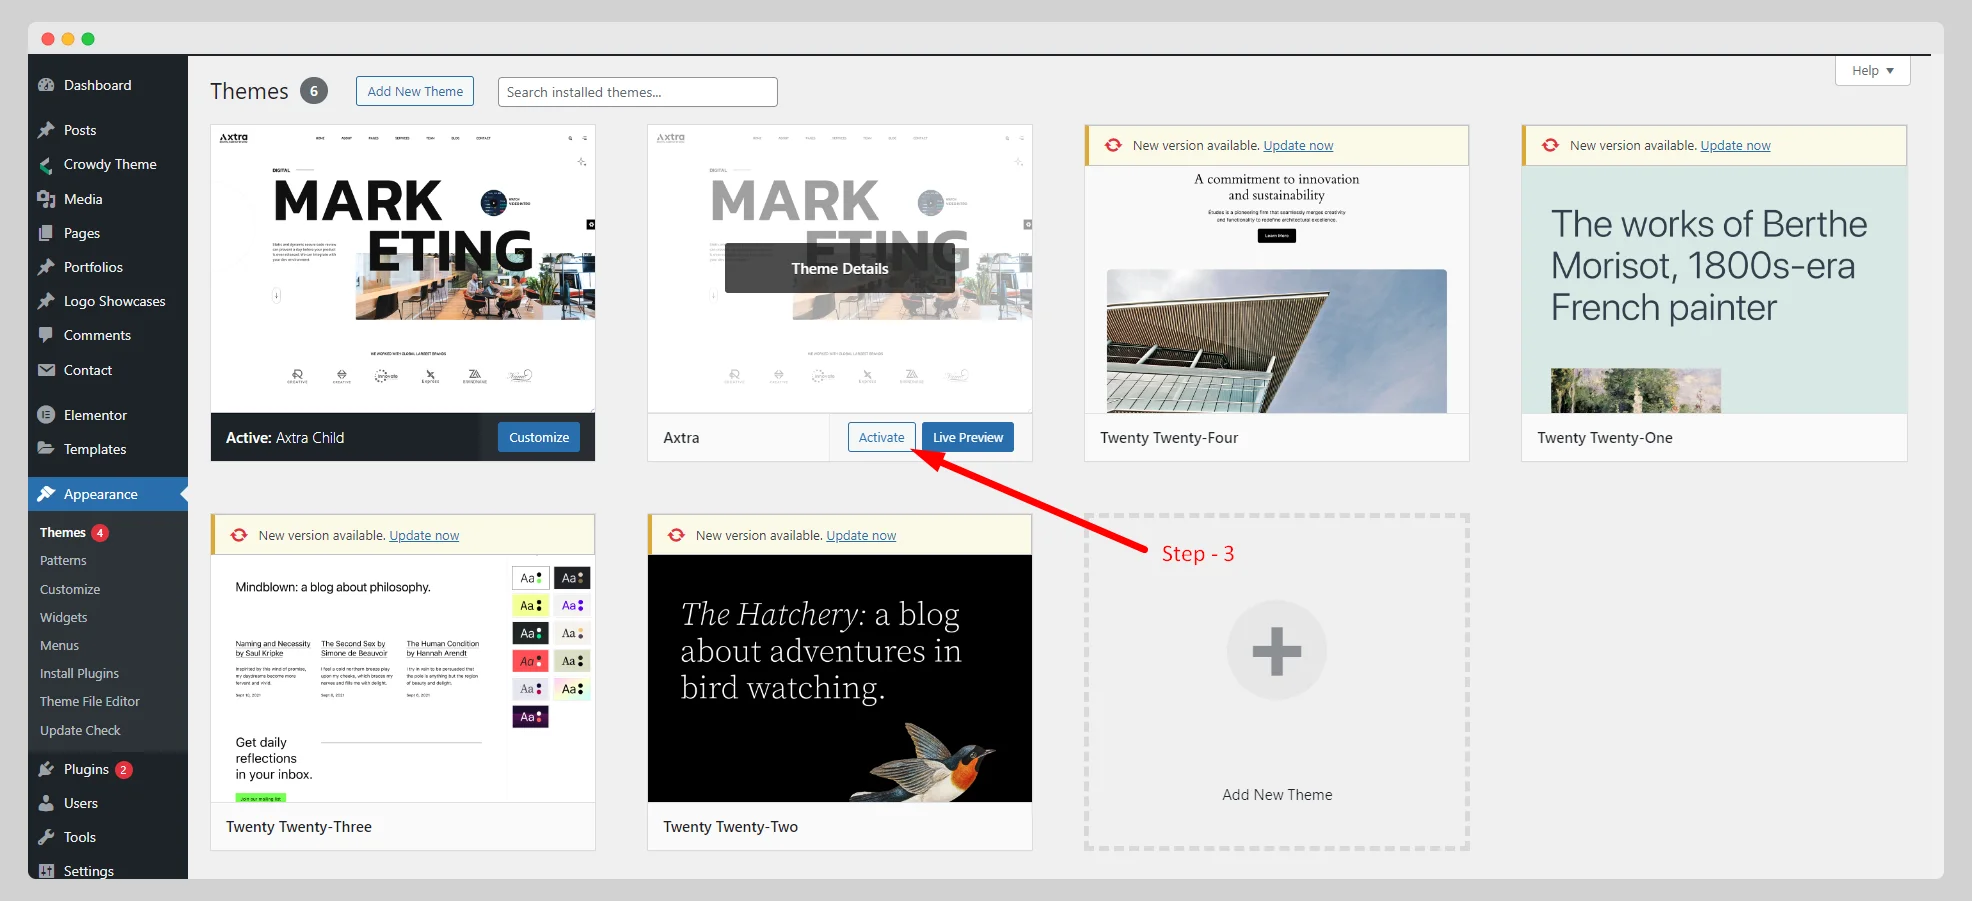Click the Plugins plug icon
This screenshot has height=901, width=1972.
(x=46, y=769)
